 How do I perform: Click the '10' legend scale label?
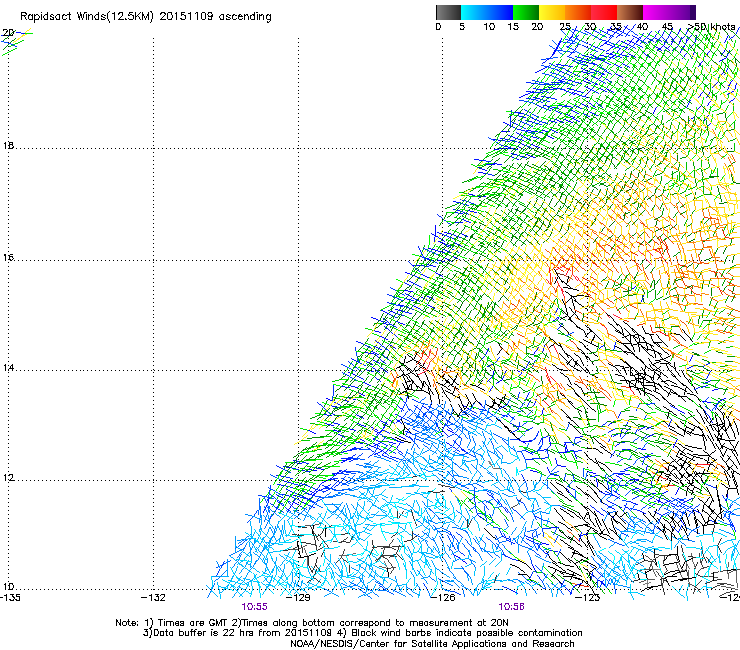[489, 27]
